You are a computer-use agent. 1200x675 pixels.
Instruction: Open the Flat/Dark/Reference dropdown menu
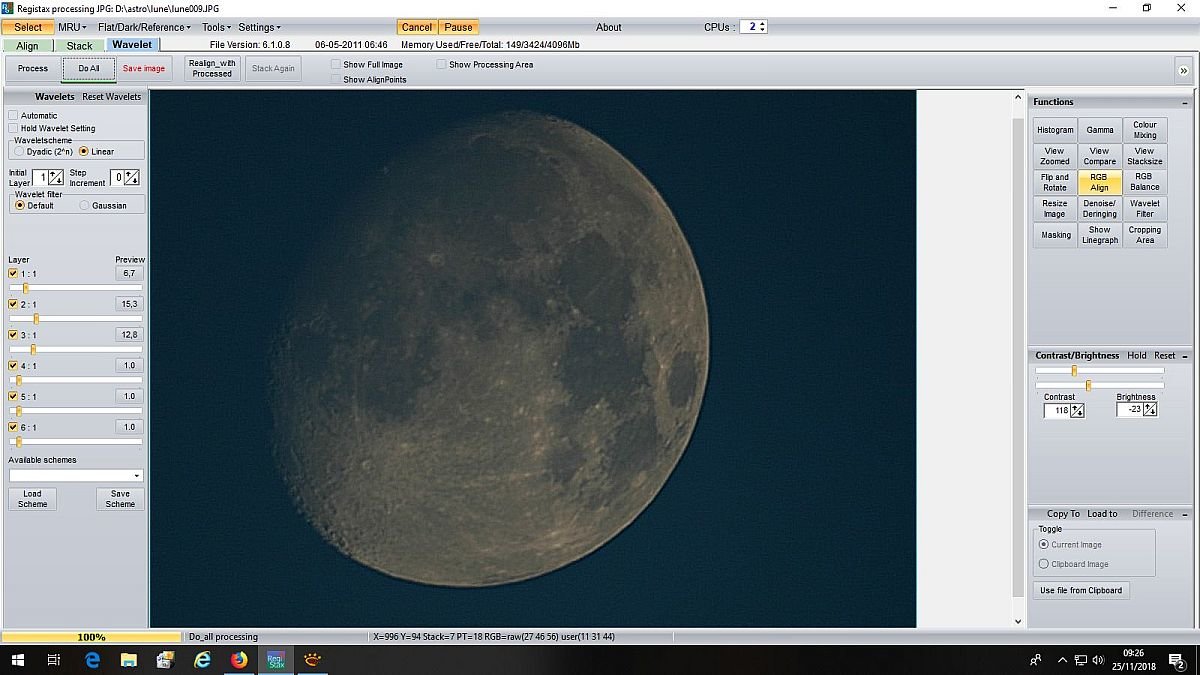coord(145,27)
